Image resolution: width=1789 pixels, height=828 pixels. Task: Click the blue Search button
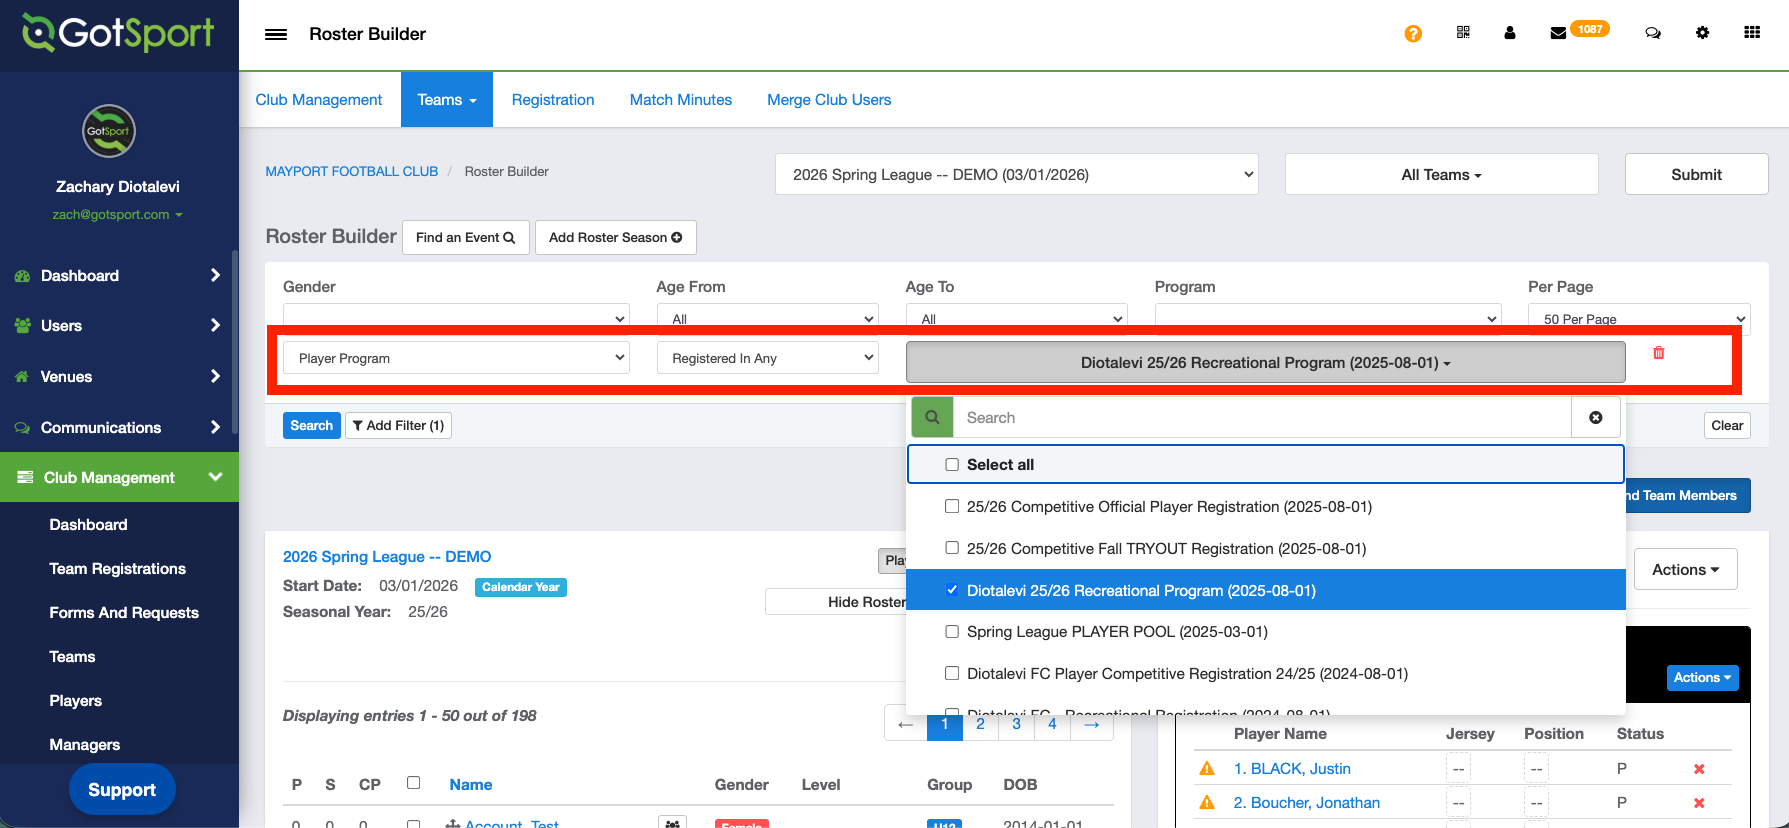click(311, 426)
